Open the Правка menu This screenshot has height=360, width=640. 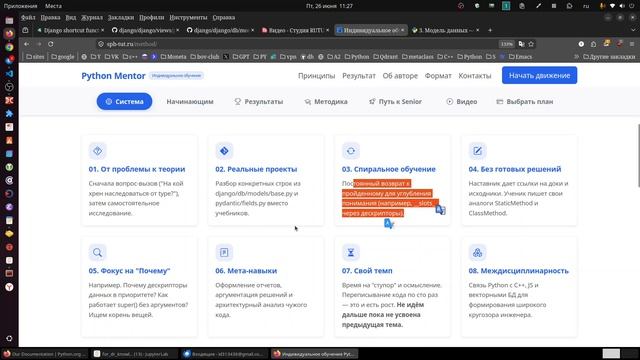pyautogui.click(x=50, y=17)
